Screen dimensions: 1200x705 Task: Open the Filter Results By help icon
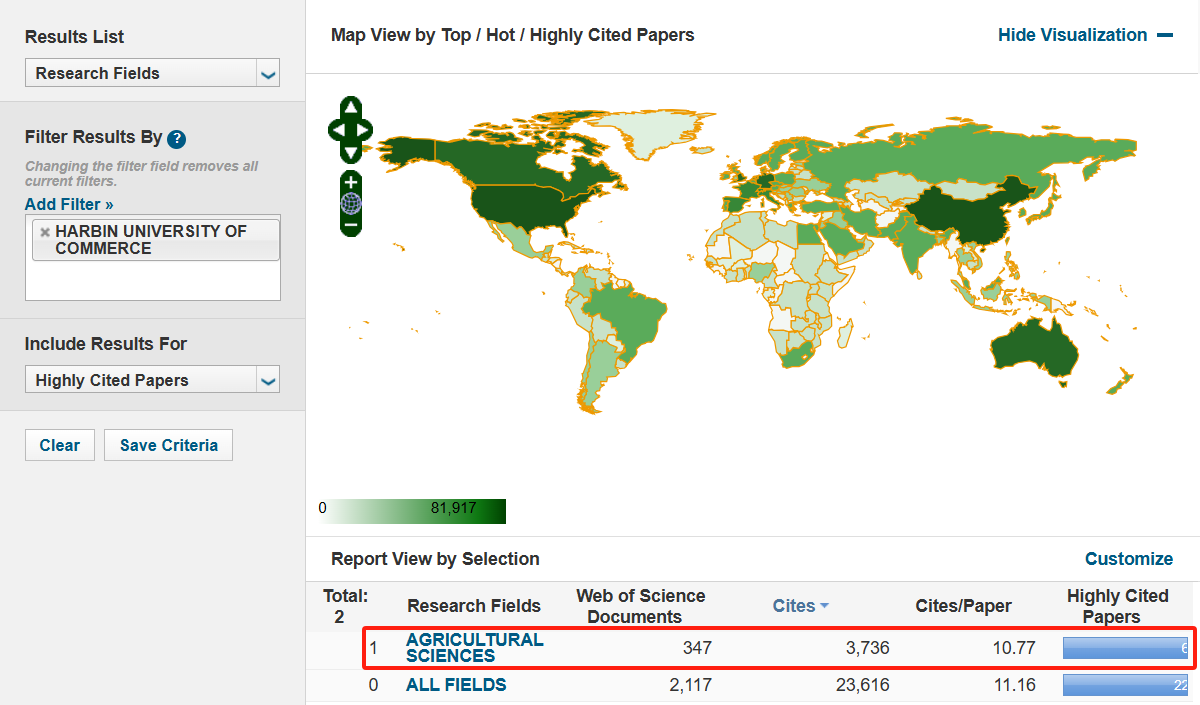point(177,139)
